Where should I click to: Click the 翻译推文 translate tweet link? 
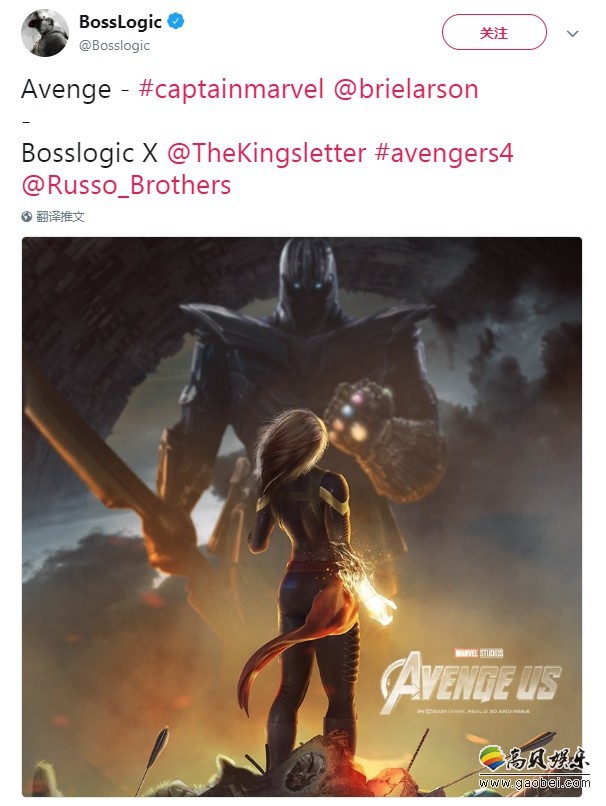point(60,216)
